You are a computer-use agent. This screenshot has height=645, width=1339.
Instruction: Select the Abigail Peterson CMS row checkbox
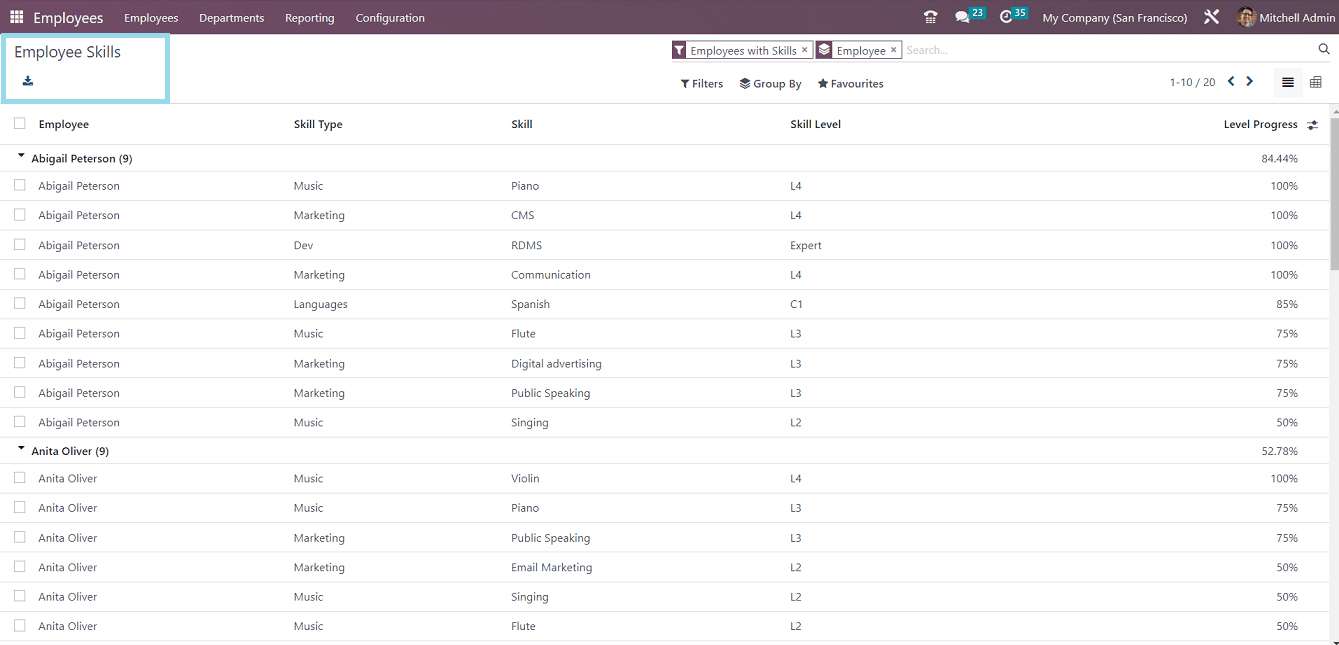[x=19, y=214]
